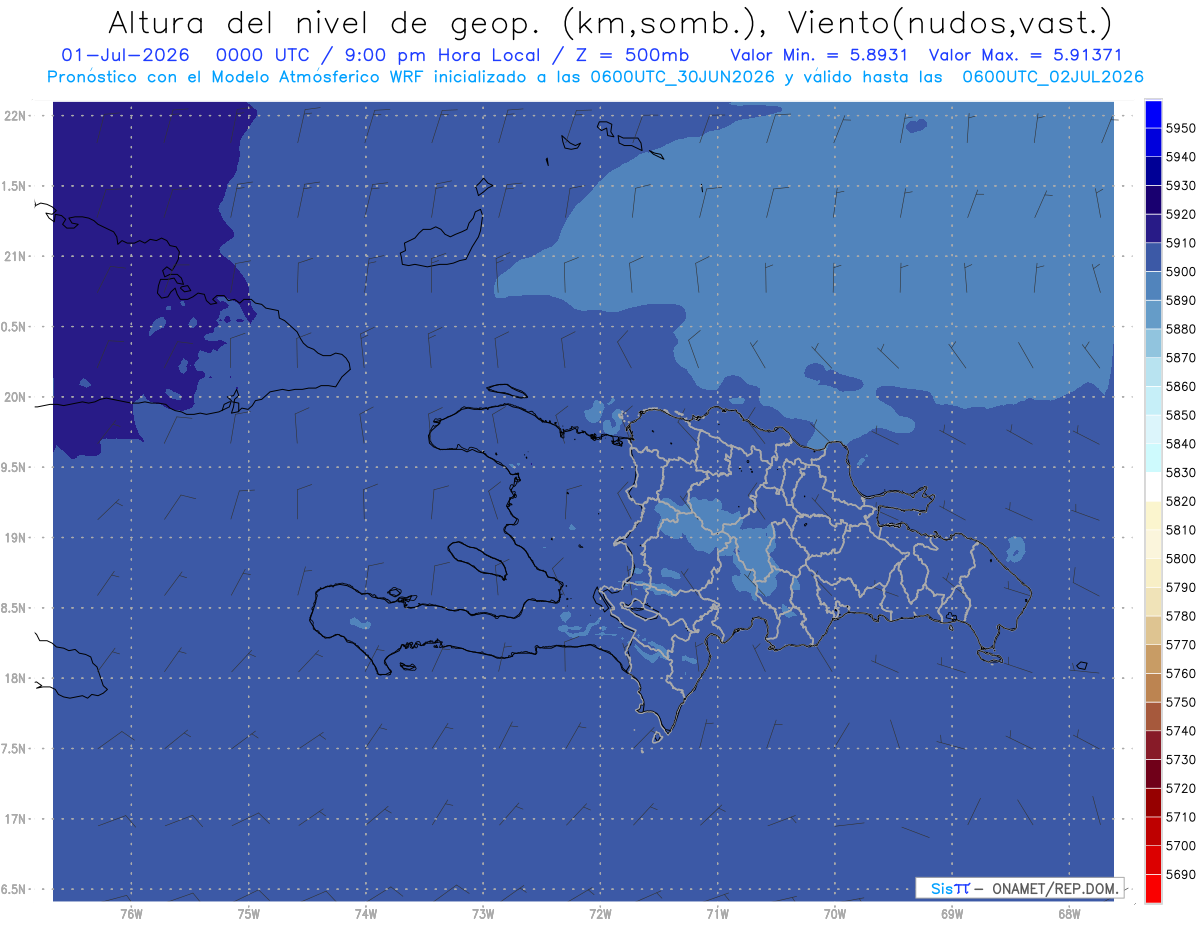Click the 71W longitude axis label
This screenshot has width=1200, height=927.
[717, 914]
